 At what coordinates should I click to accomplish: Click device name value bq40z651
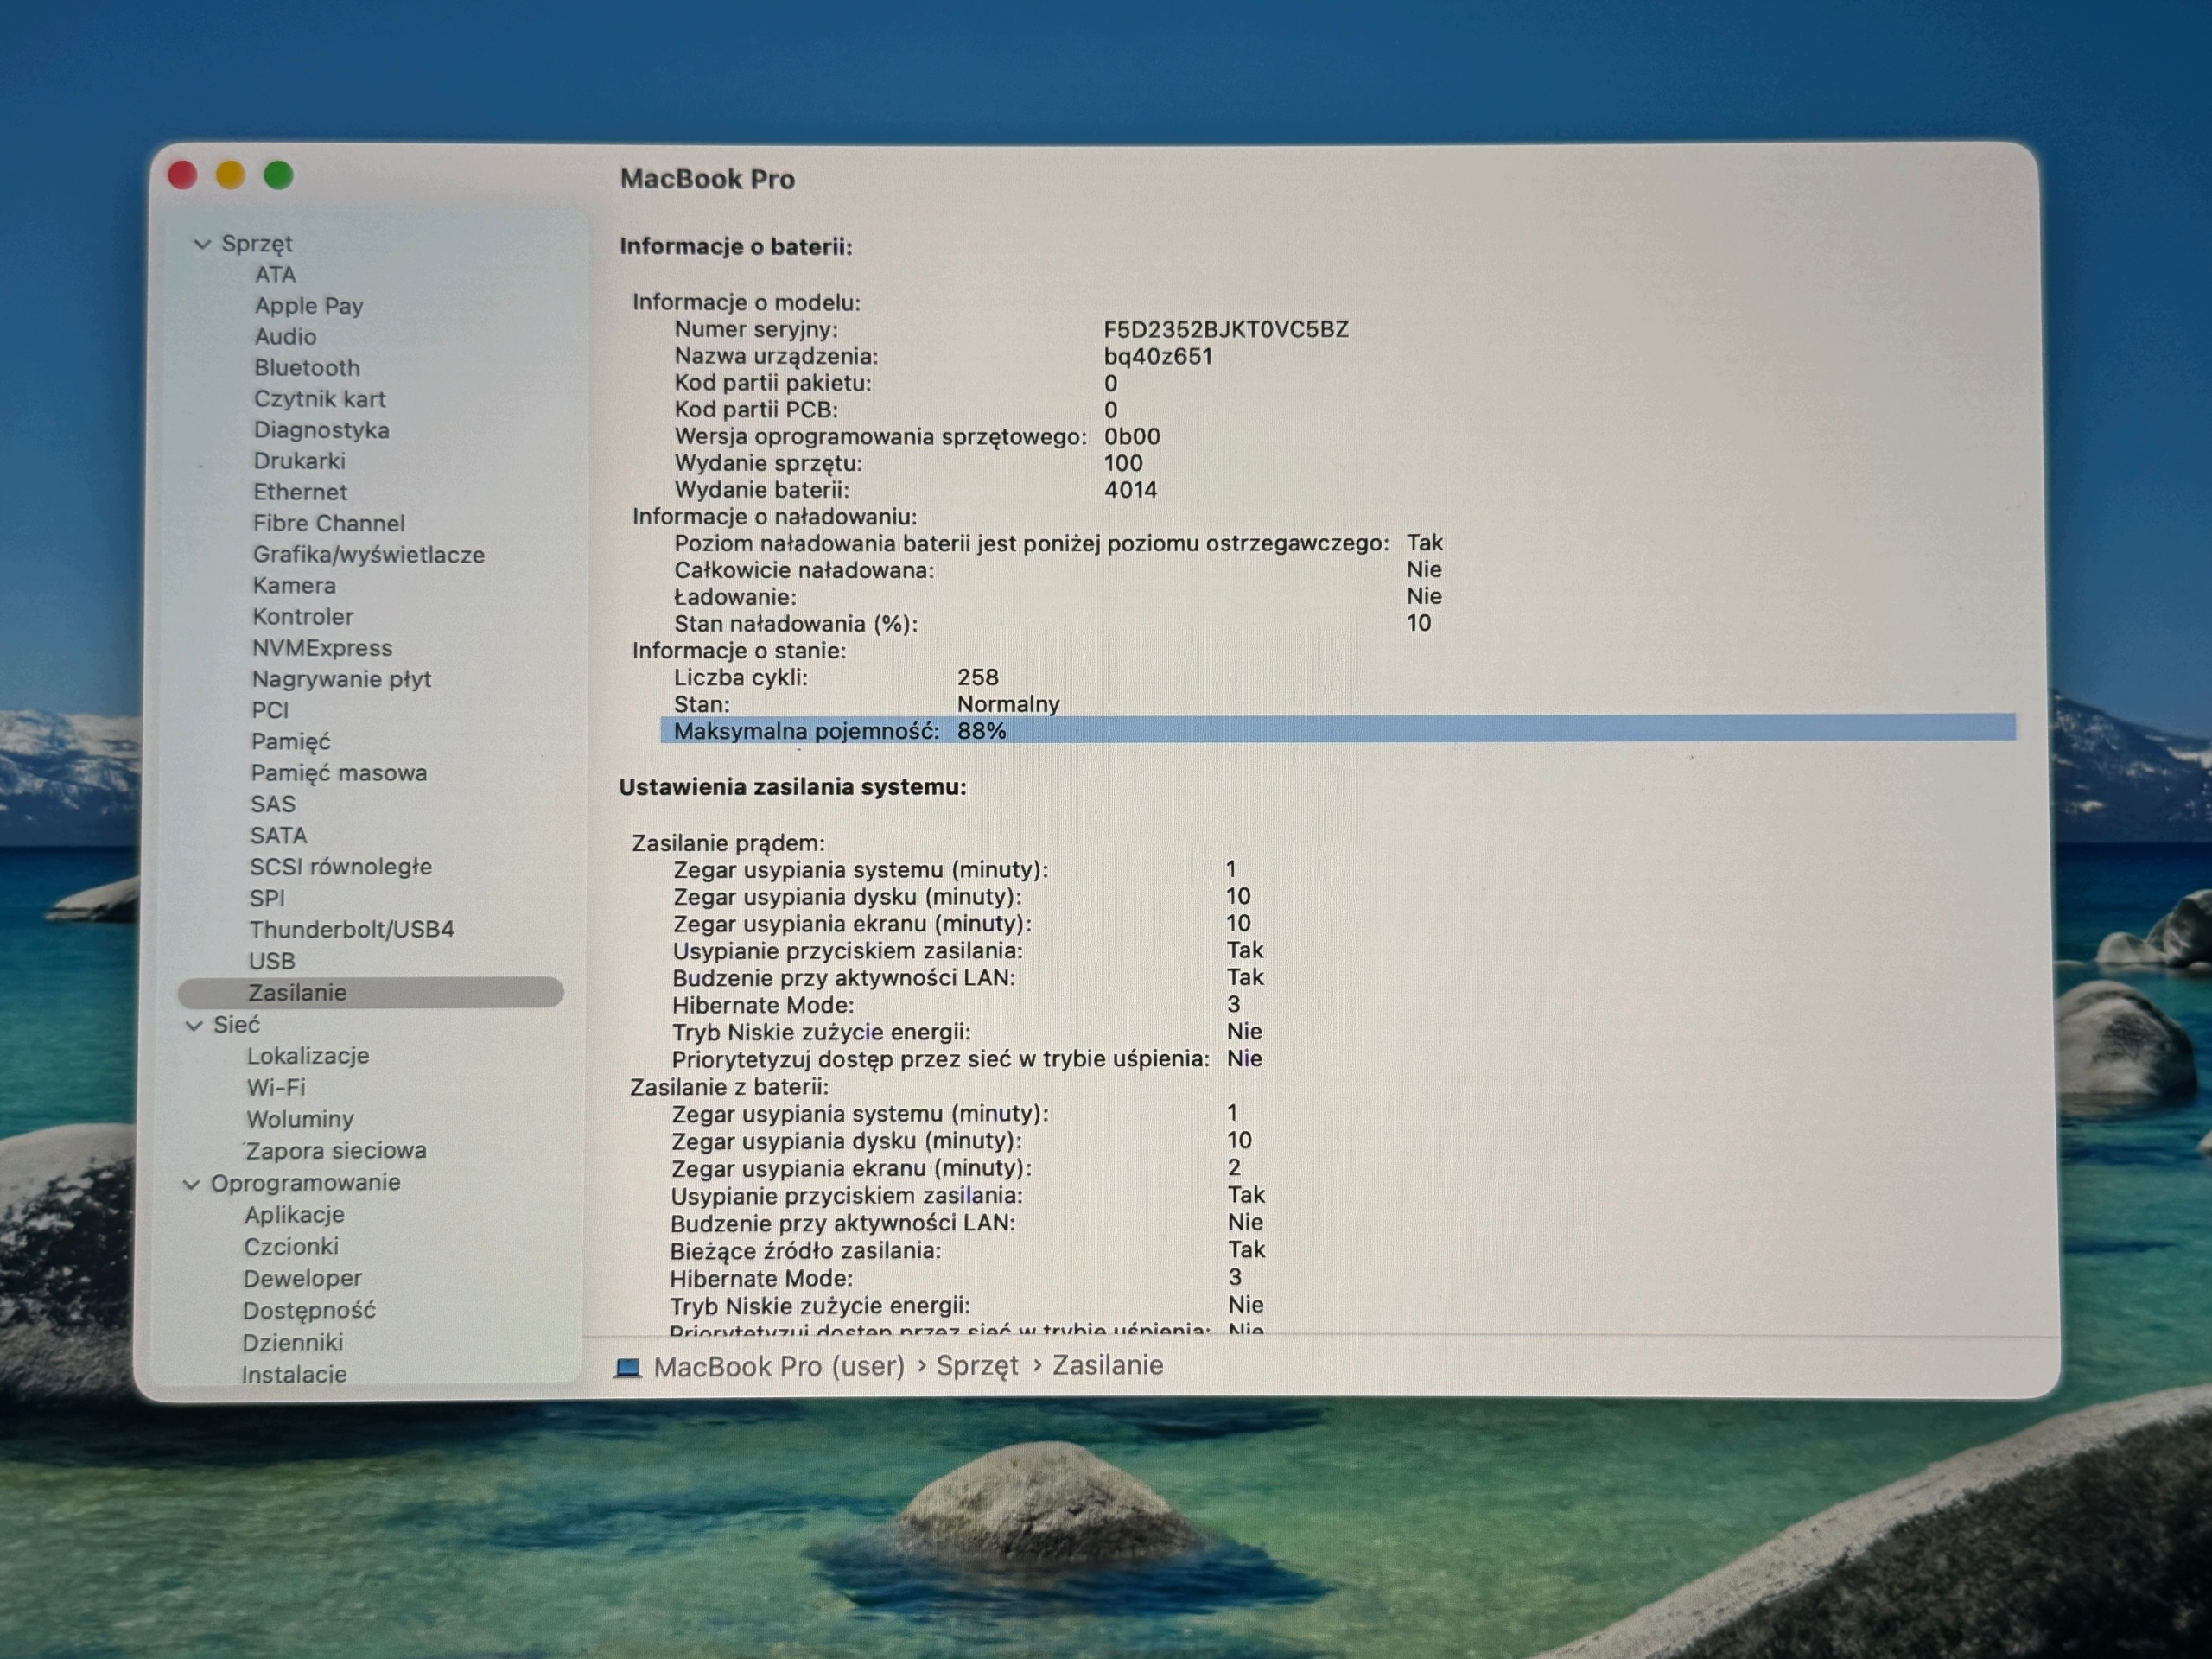[x=1158, y=356]
